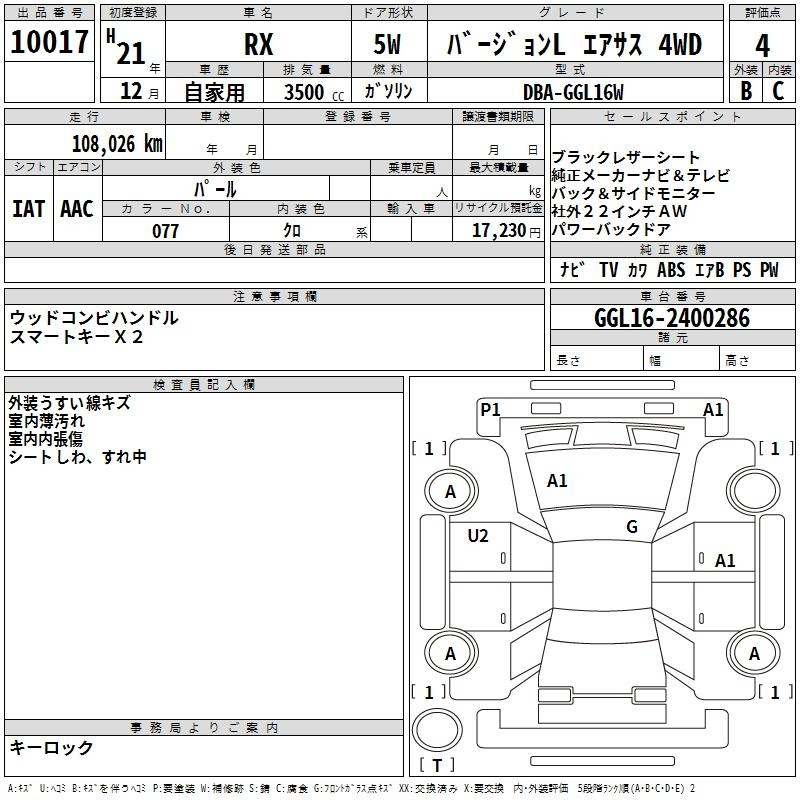Select the note ウッドコンビハンドル

point(94,318)
